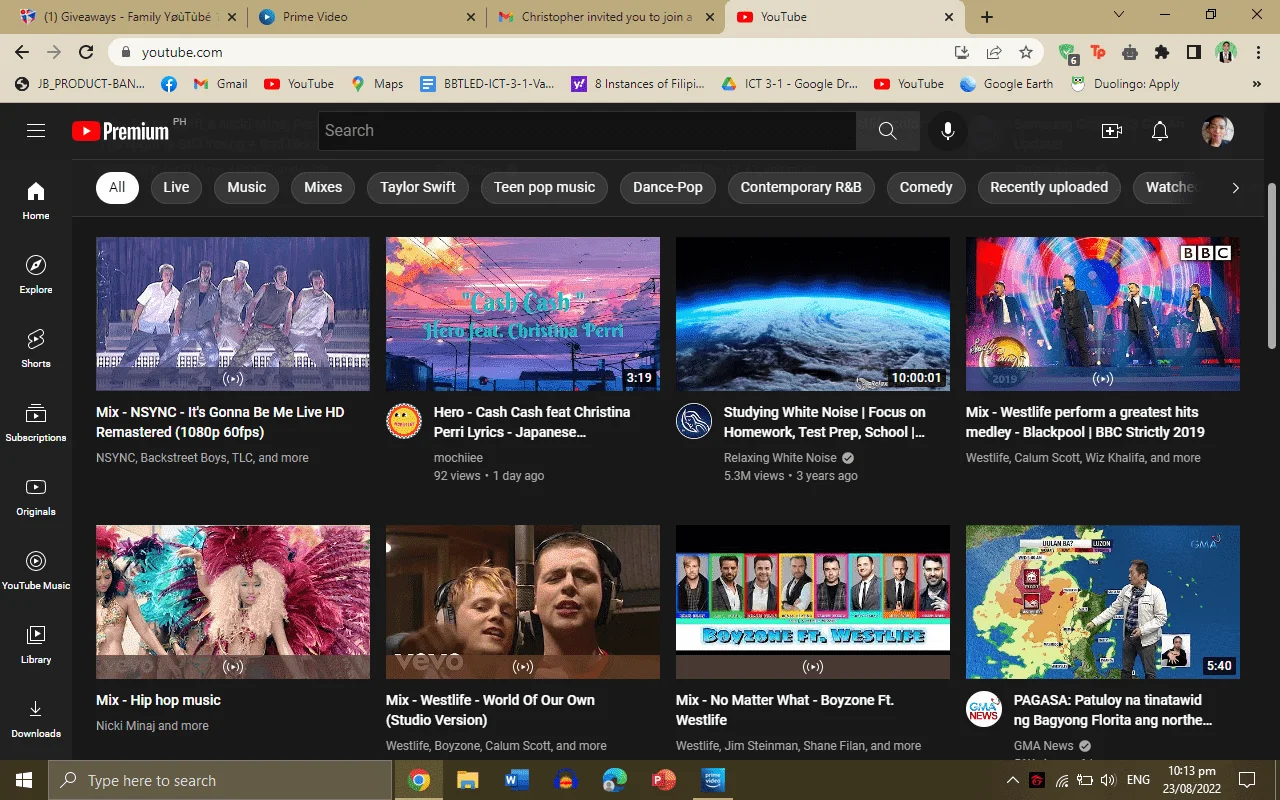Open Explore from the left sidebar
The width and height of the screenshot is (1280, 800).
(x=36, y=274)
